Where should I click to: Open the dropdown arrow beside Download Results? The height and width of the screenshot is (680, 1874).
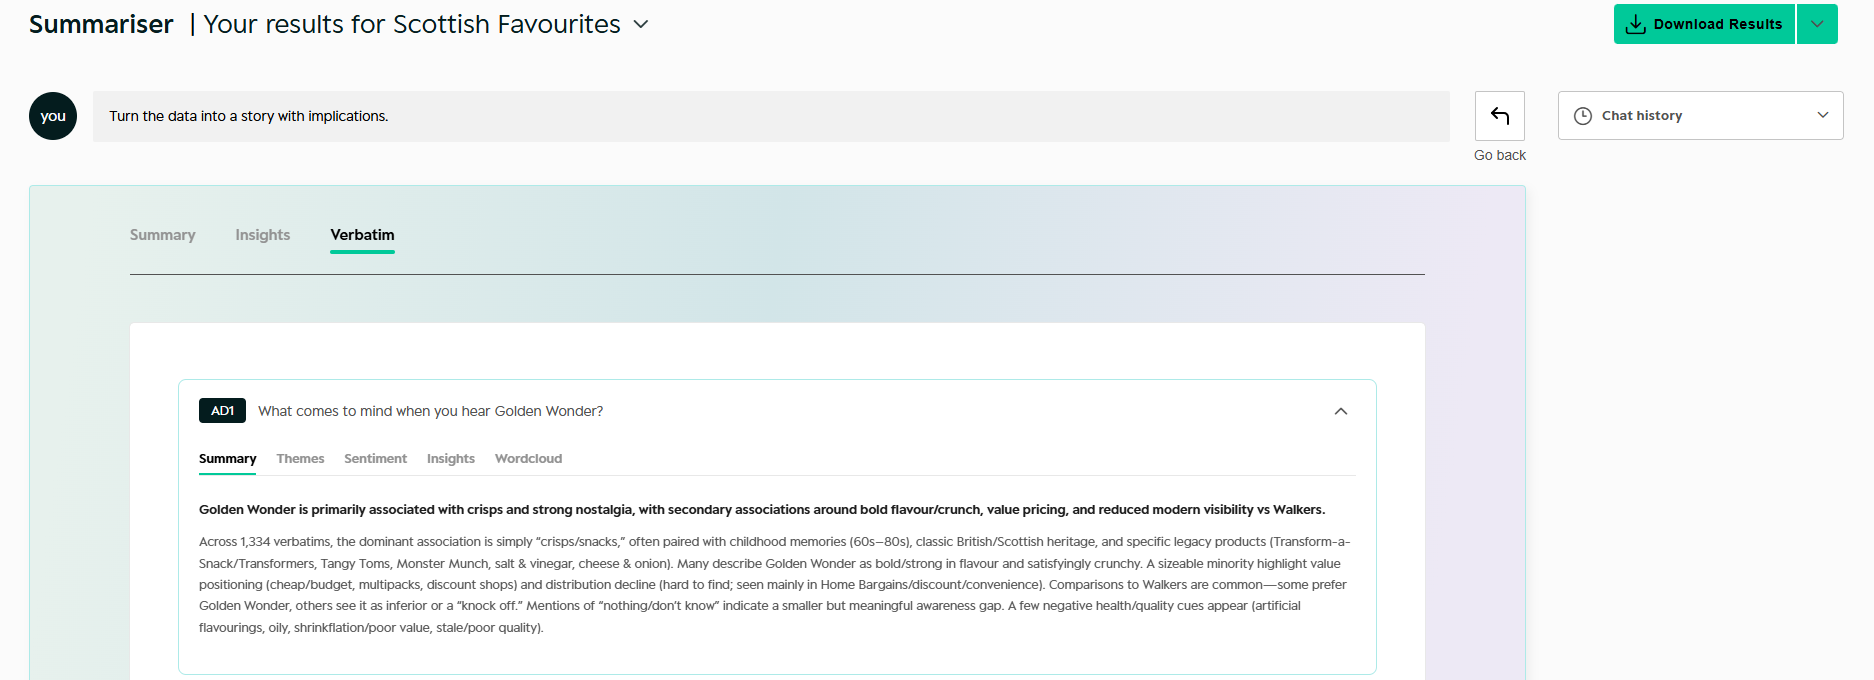pyautogui.click(x=1817, y=24)
